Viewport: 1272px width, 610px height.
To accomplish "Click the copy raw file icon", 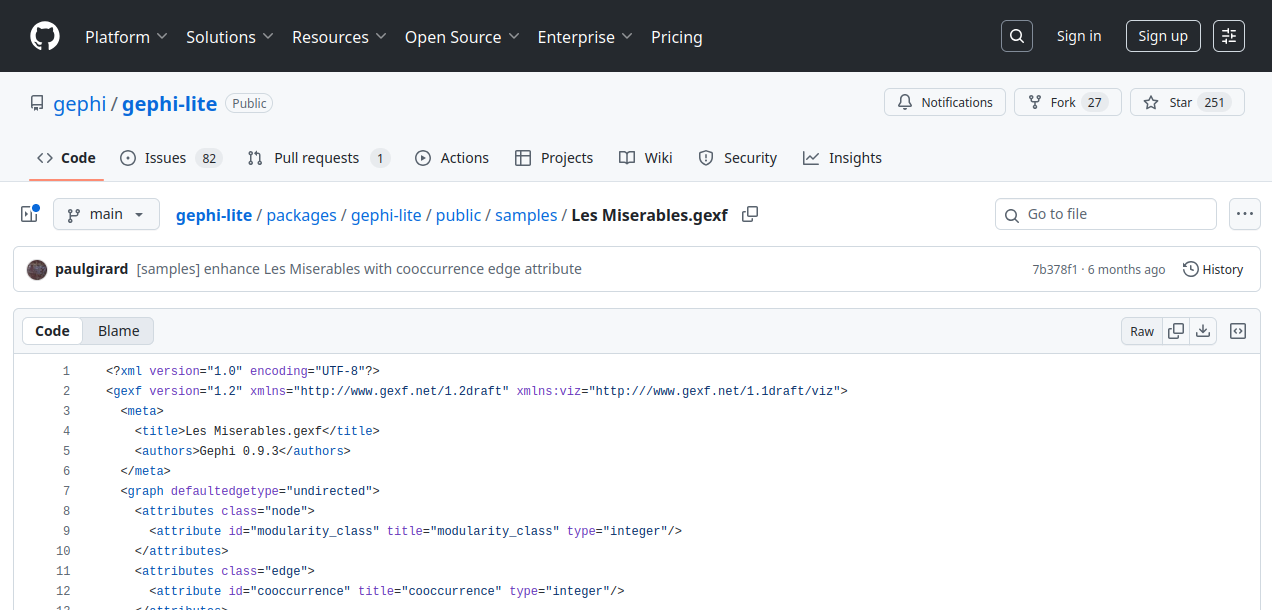I will coord(1176,331).
